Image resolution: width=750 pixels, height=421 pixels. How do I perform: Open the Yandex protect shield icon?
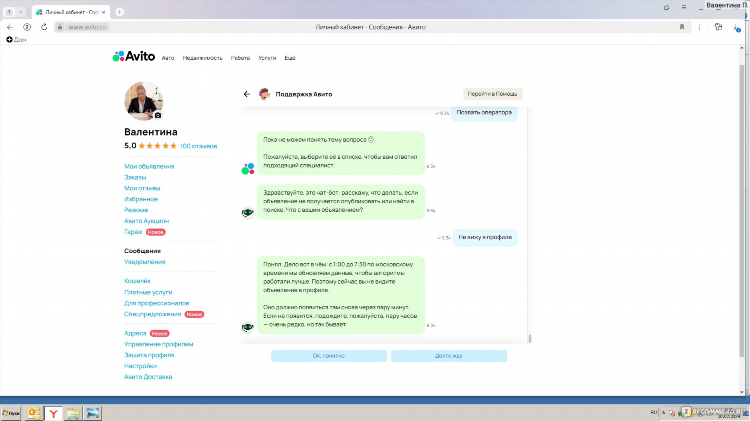click(x=27, y=27)
